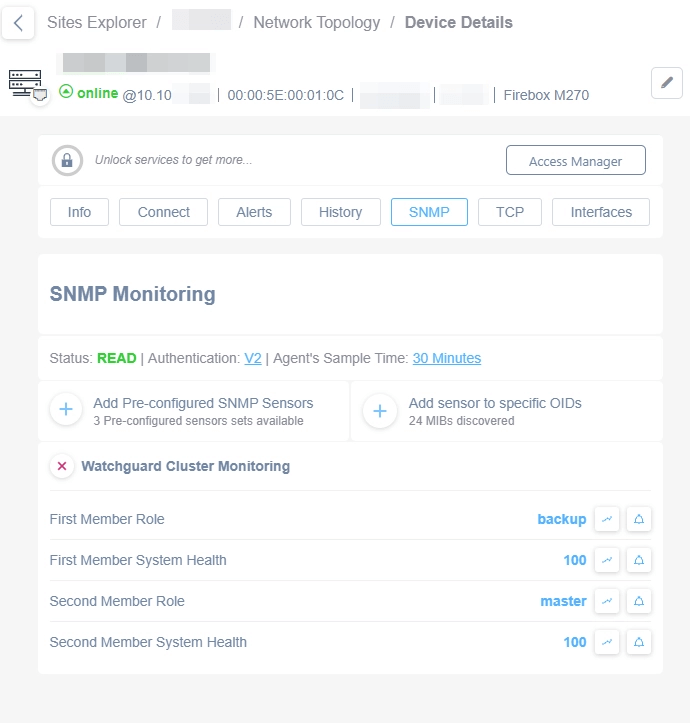
Task: Remove Watchguard Cluster Monitoring sensor set
Action: click(x=62, y=466)
